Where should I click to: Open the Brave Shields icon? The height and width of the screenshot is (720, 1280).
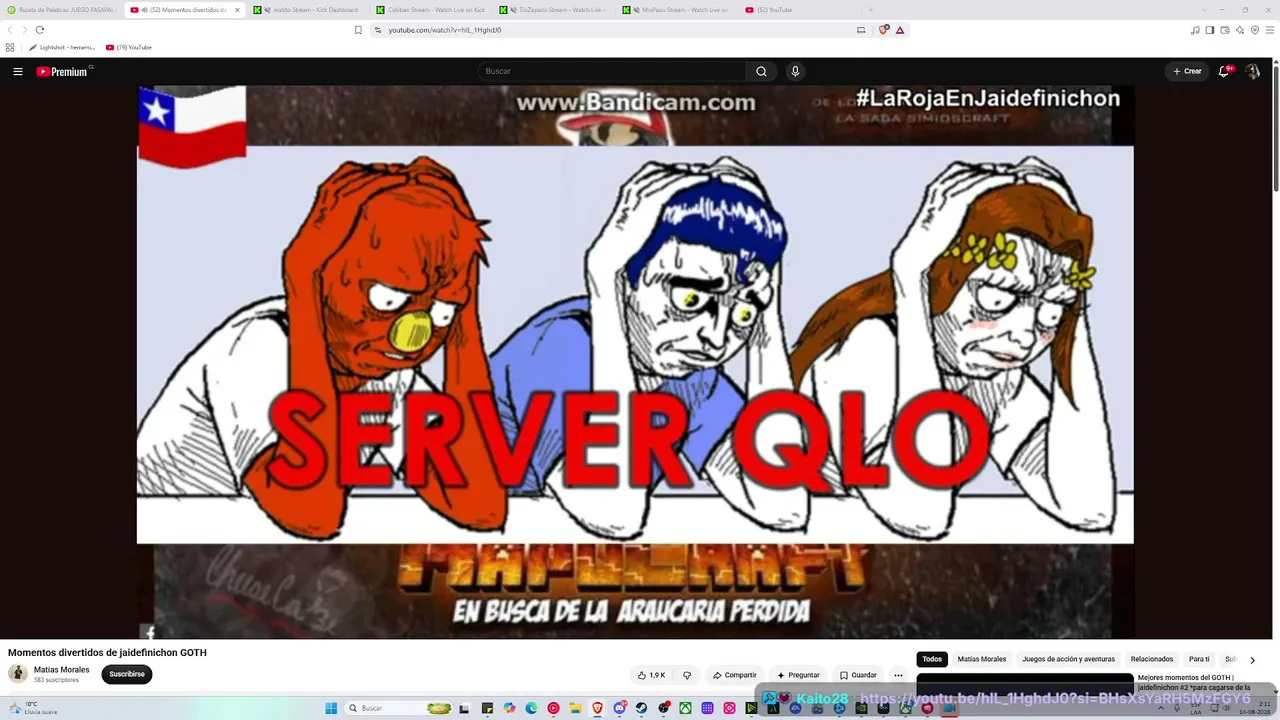pos(884,30)
